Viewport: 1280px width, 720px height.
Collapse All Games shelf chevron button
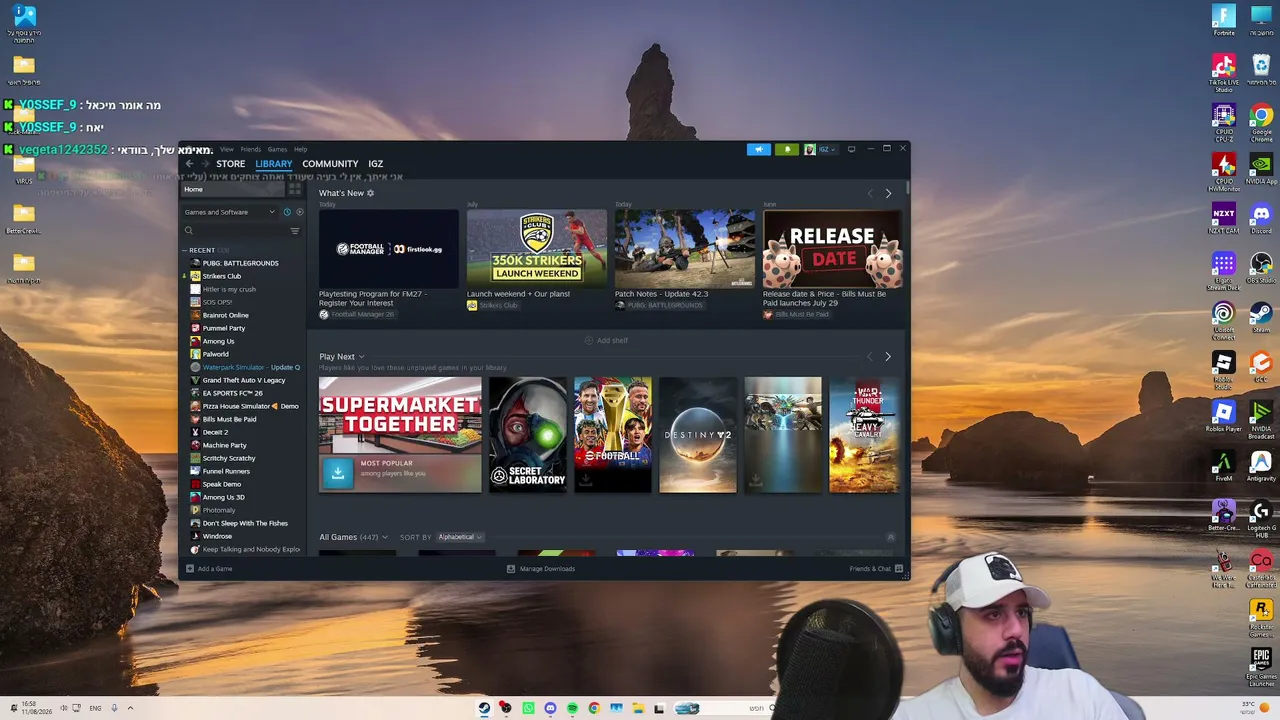tap(891, 537)
